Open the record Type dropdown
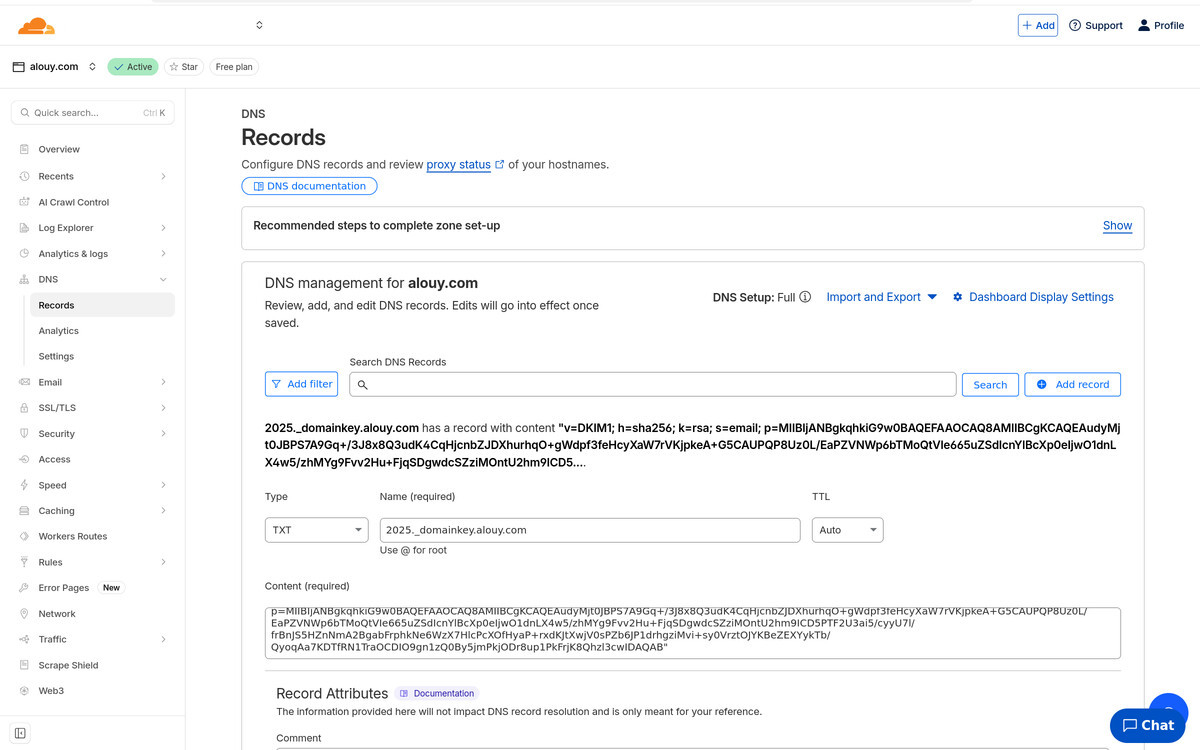 pyautogui.click(x=316, y=530)
